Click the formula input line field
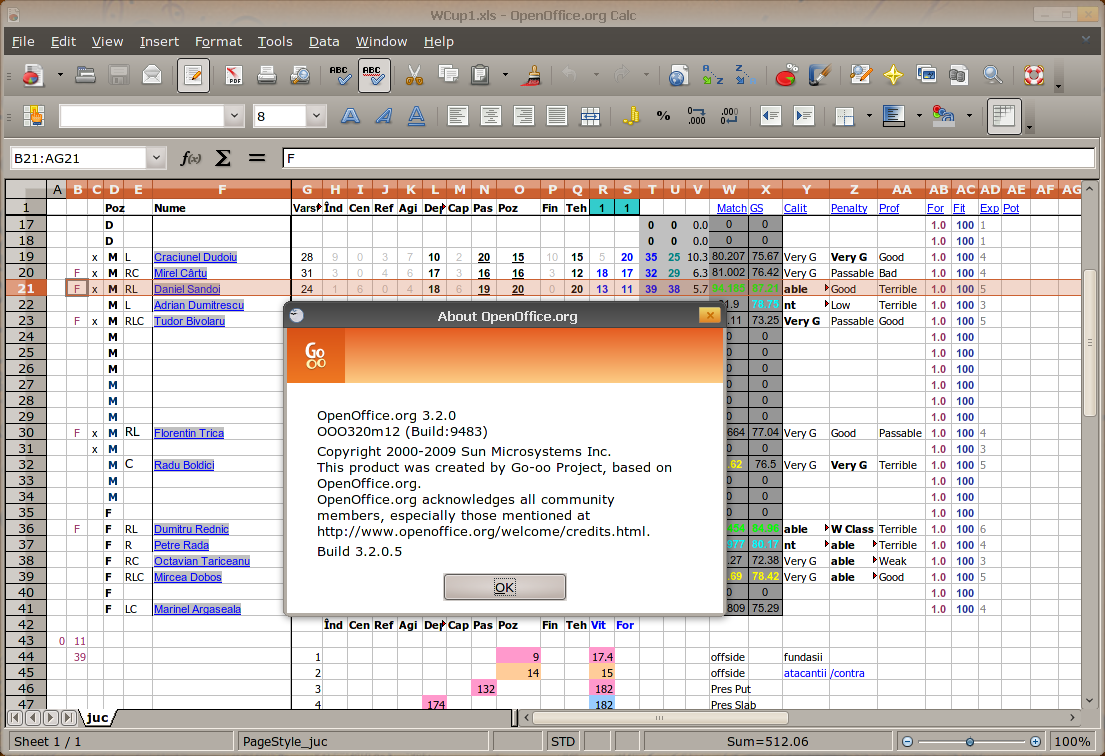The width and height of the screenshot is (1105, 756). click(x=680, y=158)
